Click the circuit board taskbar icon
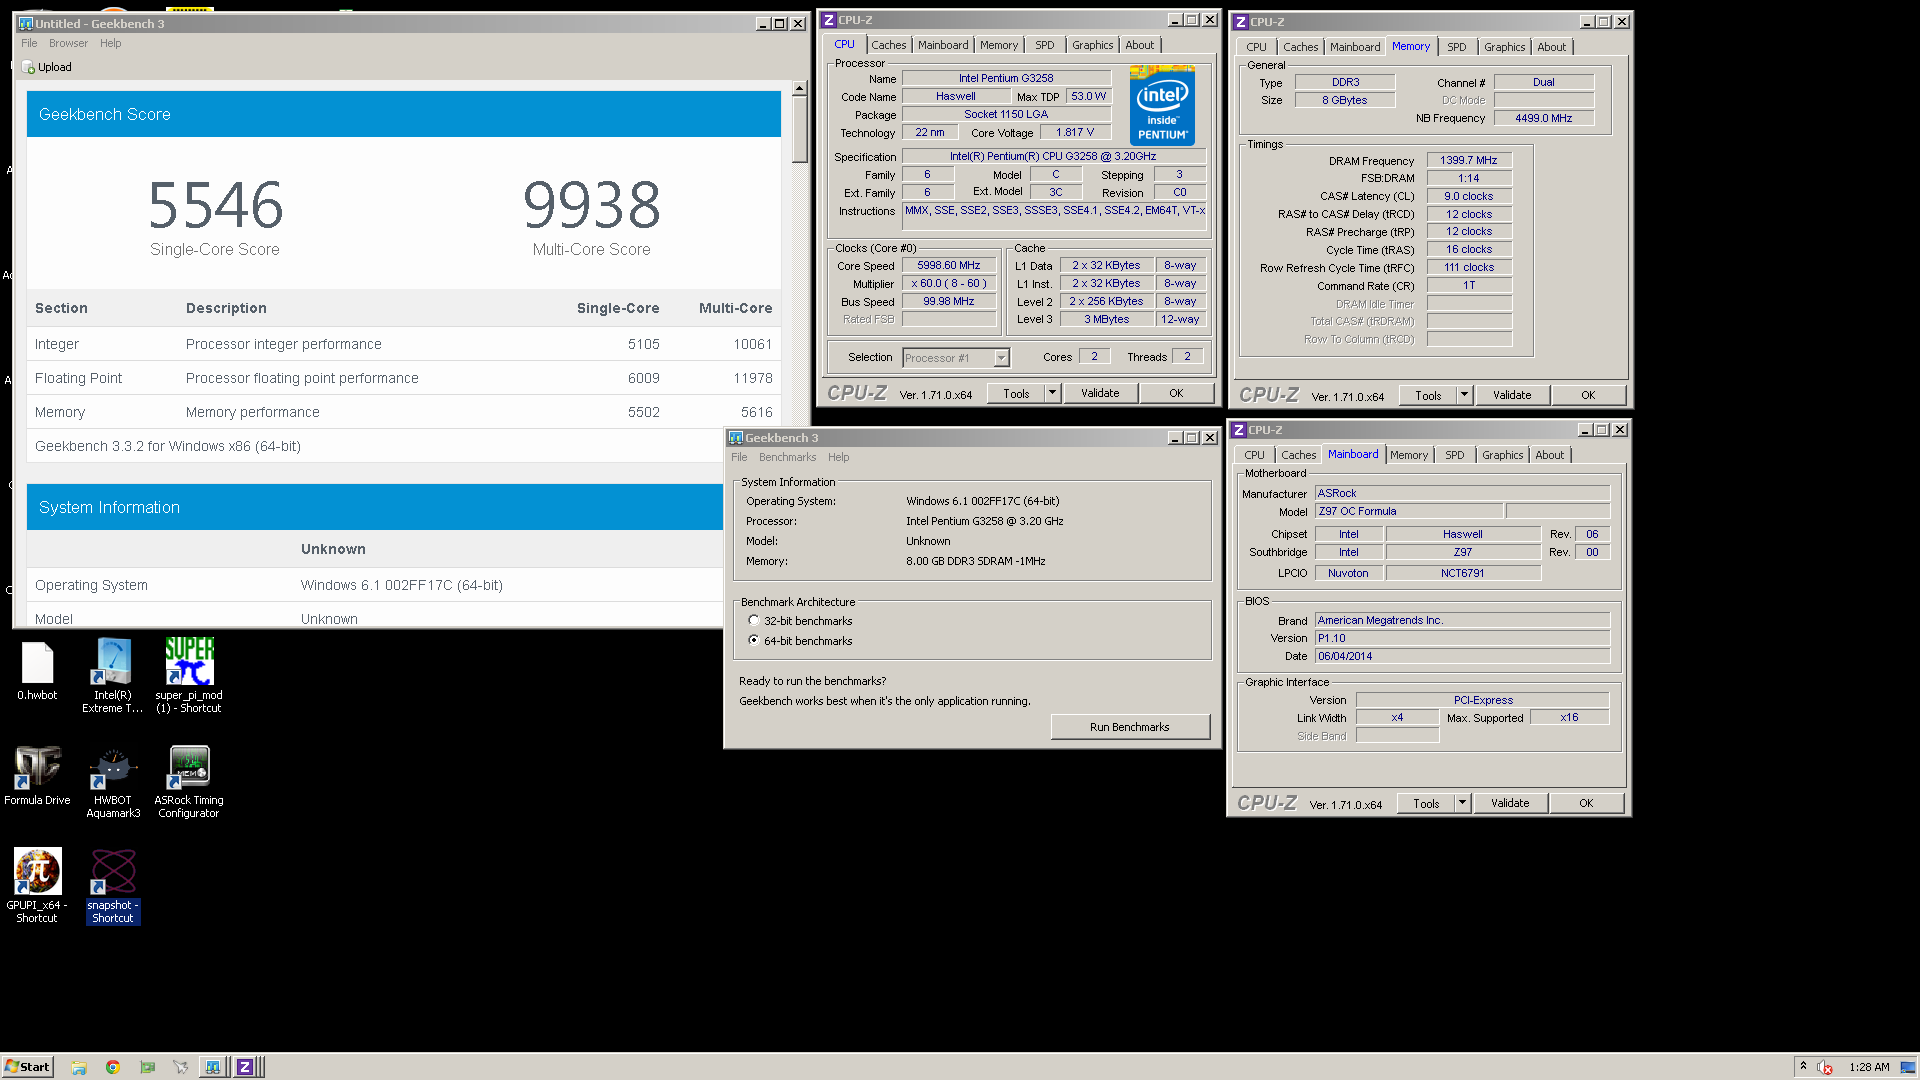The width and height of the screenshot is (1920, 1080). tap(147, 1067)
